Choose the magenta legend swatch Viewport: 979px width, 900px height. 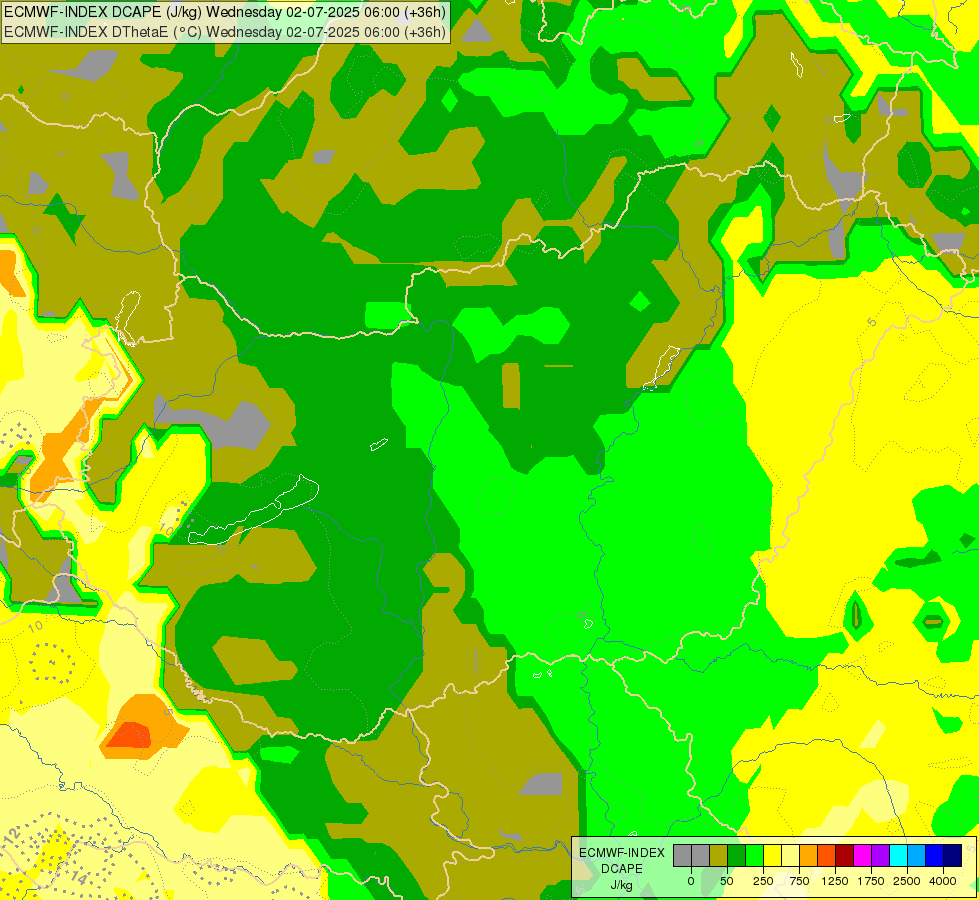click(x=862, y=855)
